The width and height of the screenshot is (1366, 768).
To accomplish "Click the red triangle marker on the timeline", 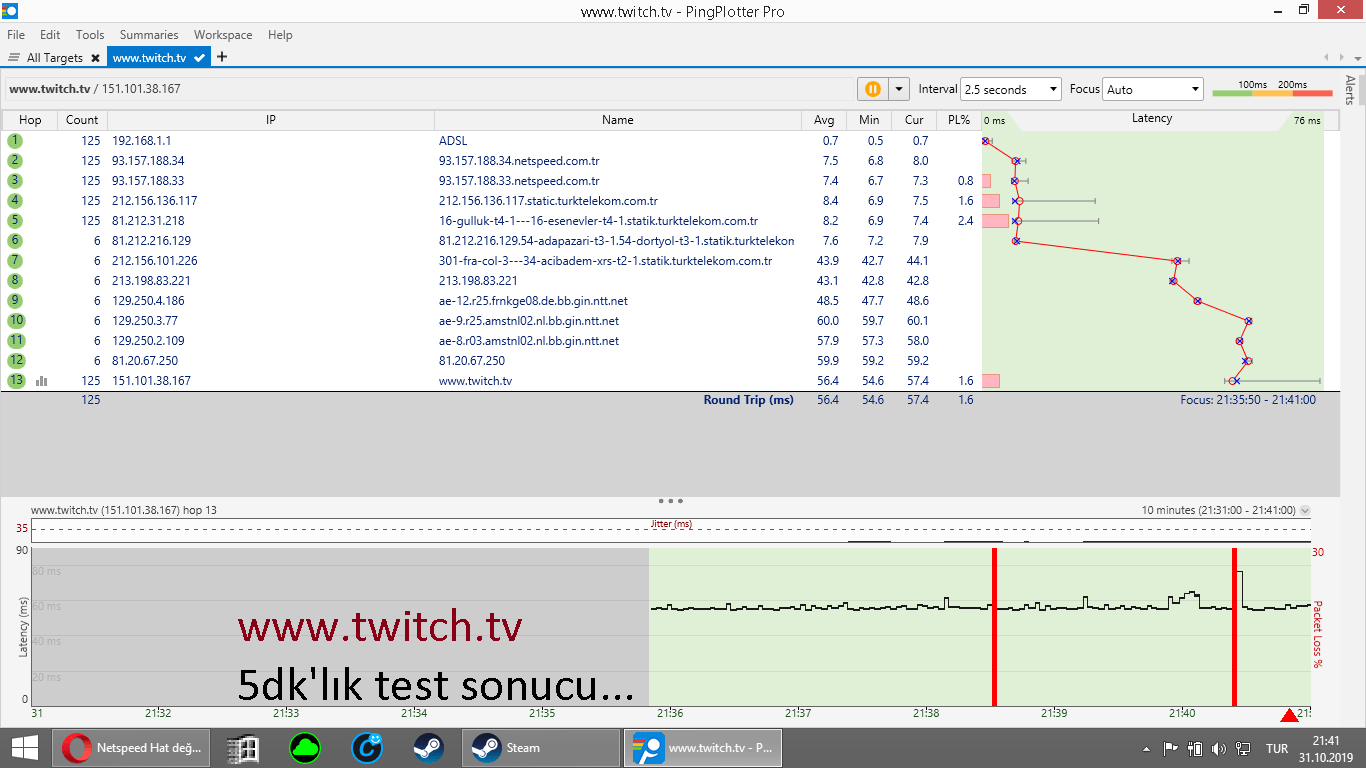I will pos(1289,715).
